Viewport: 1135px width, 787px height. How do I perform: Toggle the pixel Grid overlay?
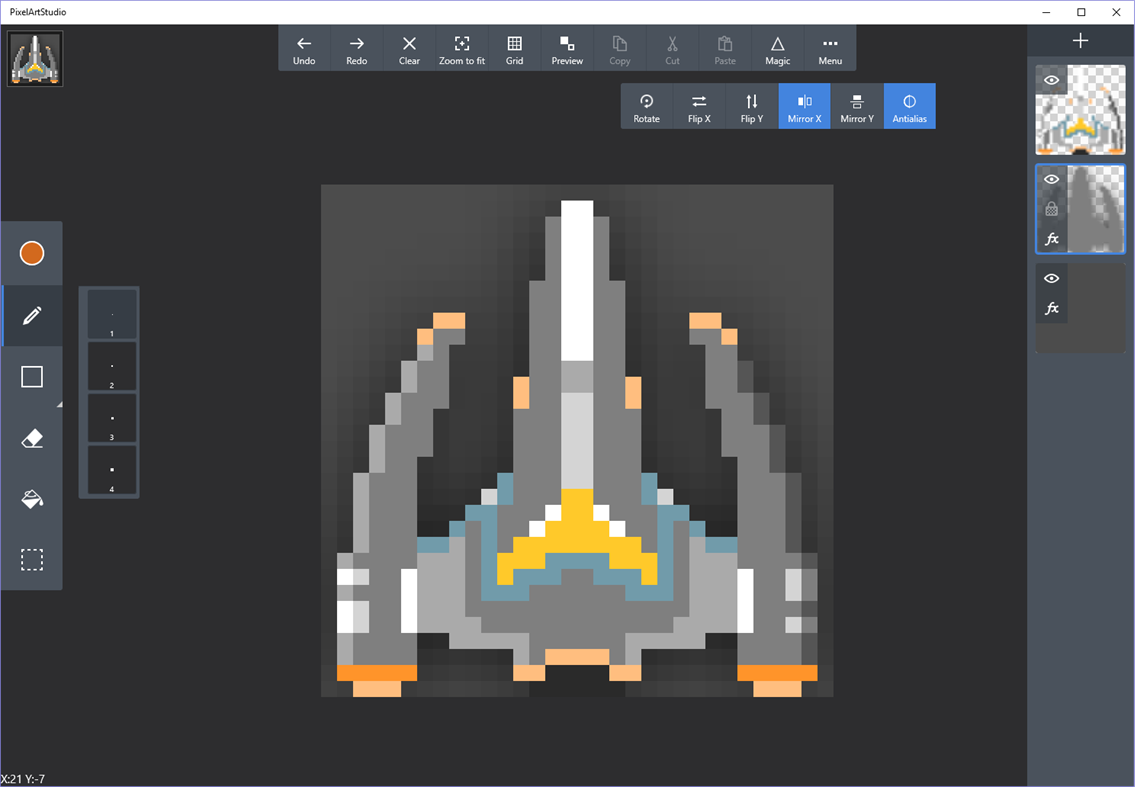(514, 48)
